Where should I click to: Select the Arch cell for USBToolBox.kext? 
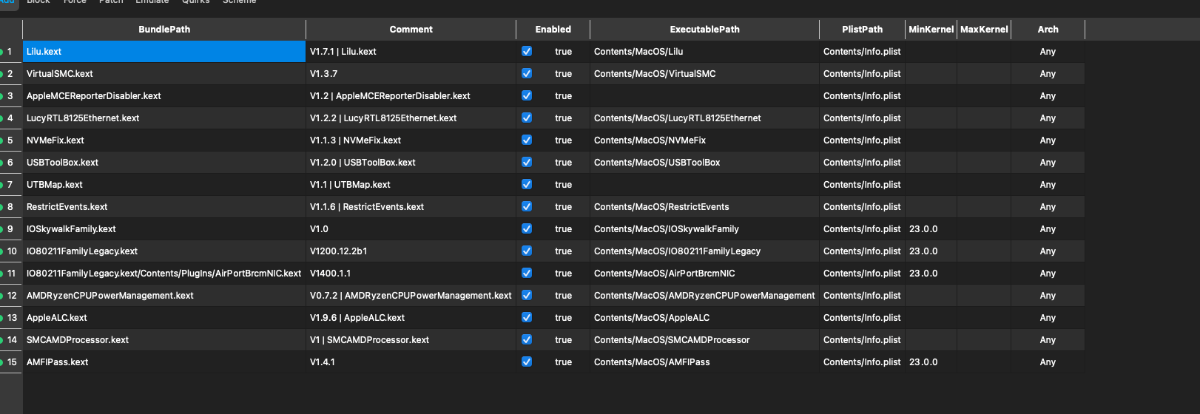[1047, 162]
